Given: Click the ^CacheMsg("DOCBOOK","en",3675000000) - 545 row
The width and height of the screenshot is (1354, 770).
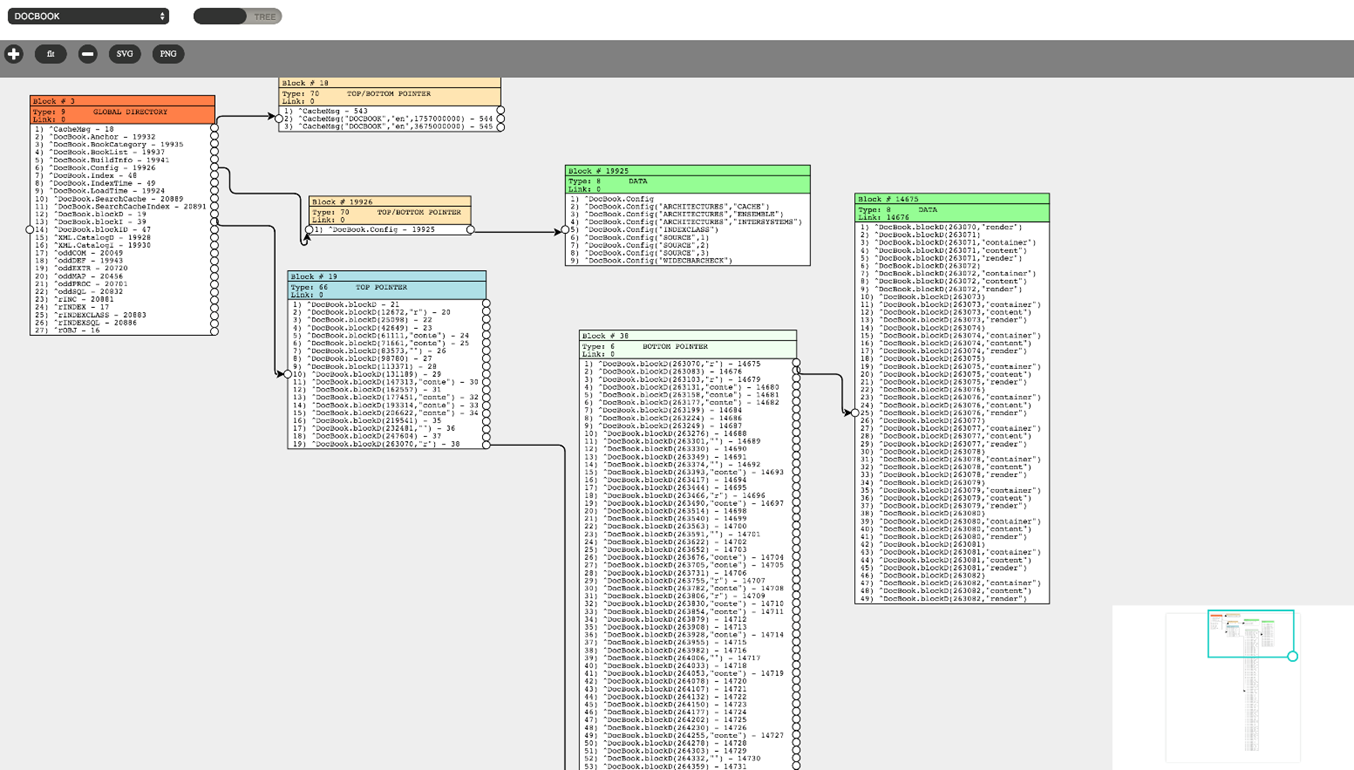Looking at the screenshot, I should tap(389, 127).
